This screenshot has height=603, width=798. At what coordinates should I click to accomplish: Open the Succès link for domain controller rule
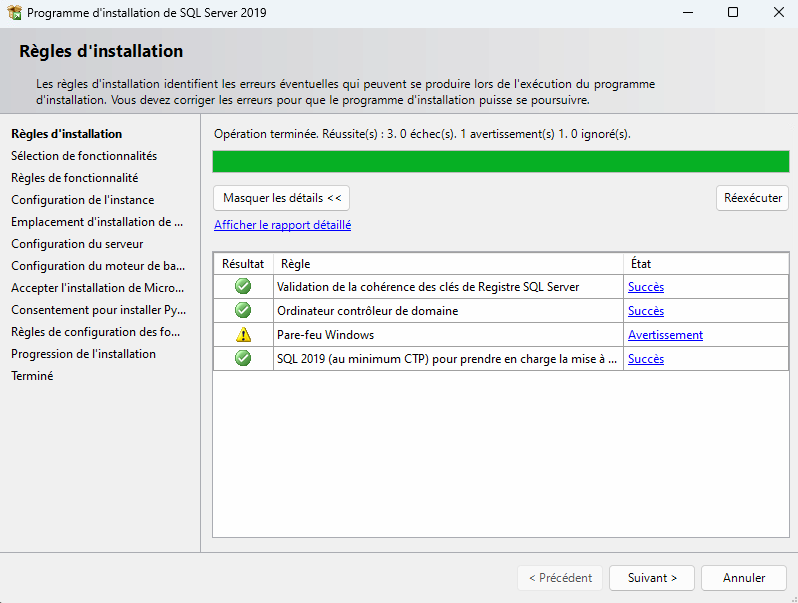(646, 311)
